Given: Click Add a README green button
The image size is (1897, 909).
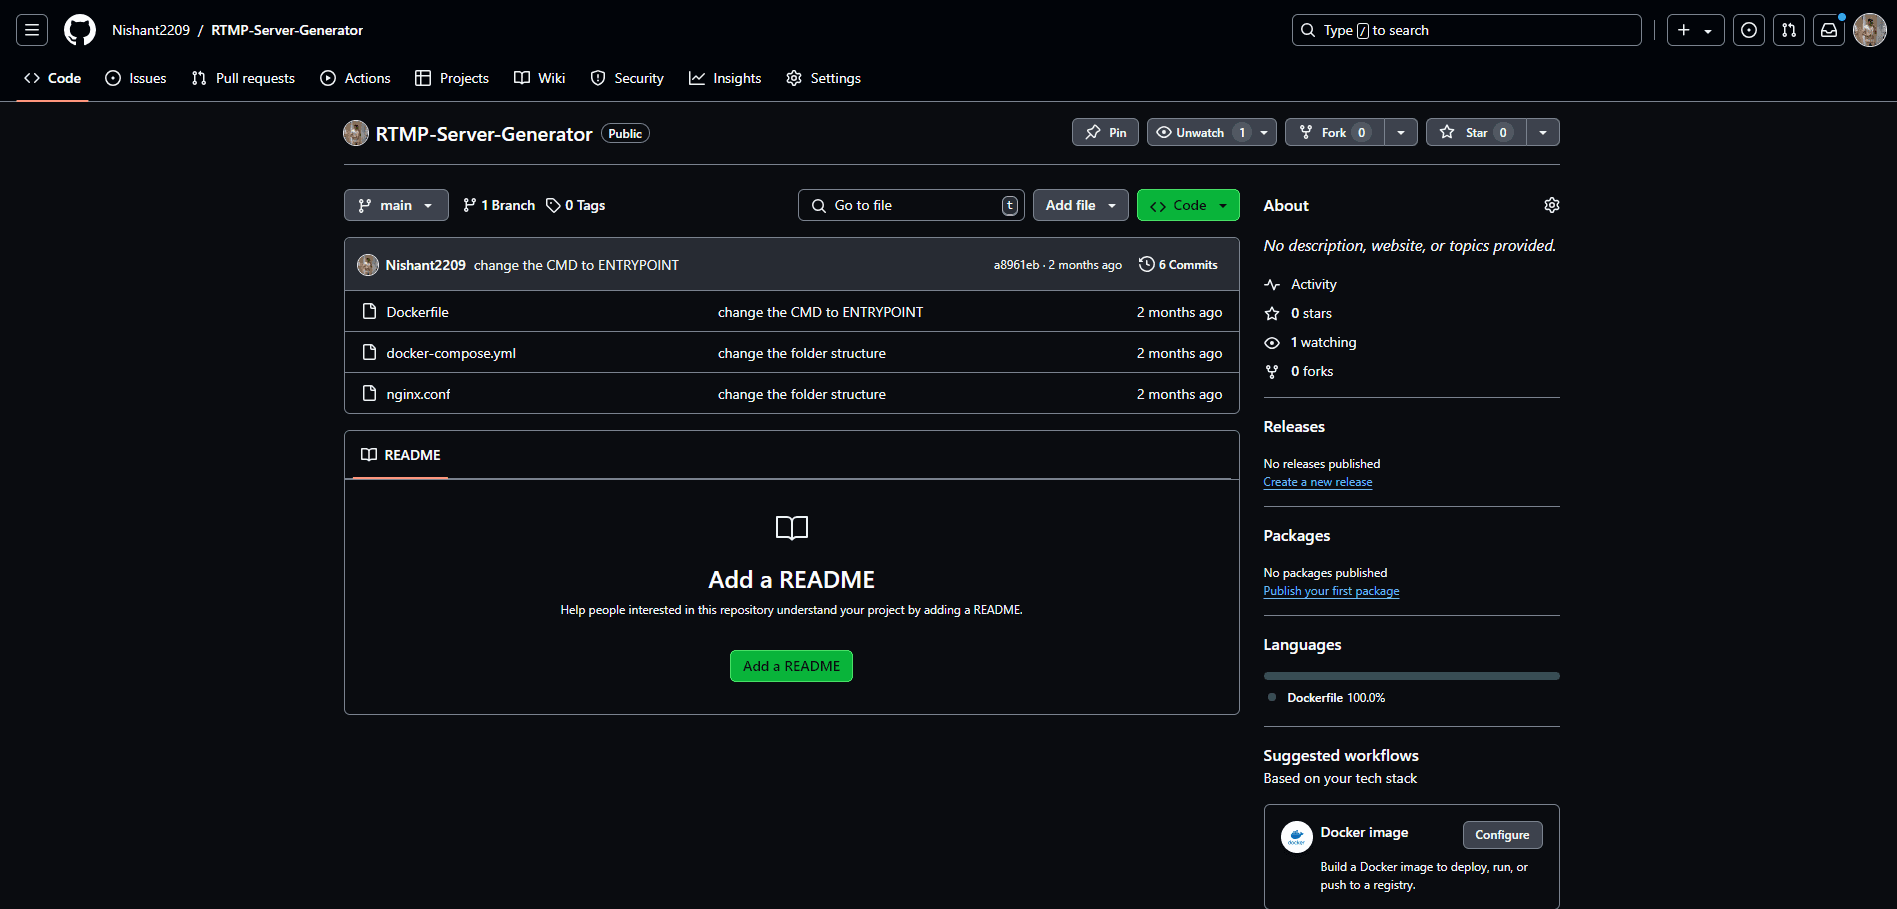Looking at the screenshot, I should (x=791, y=666).
